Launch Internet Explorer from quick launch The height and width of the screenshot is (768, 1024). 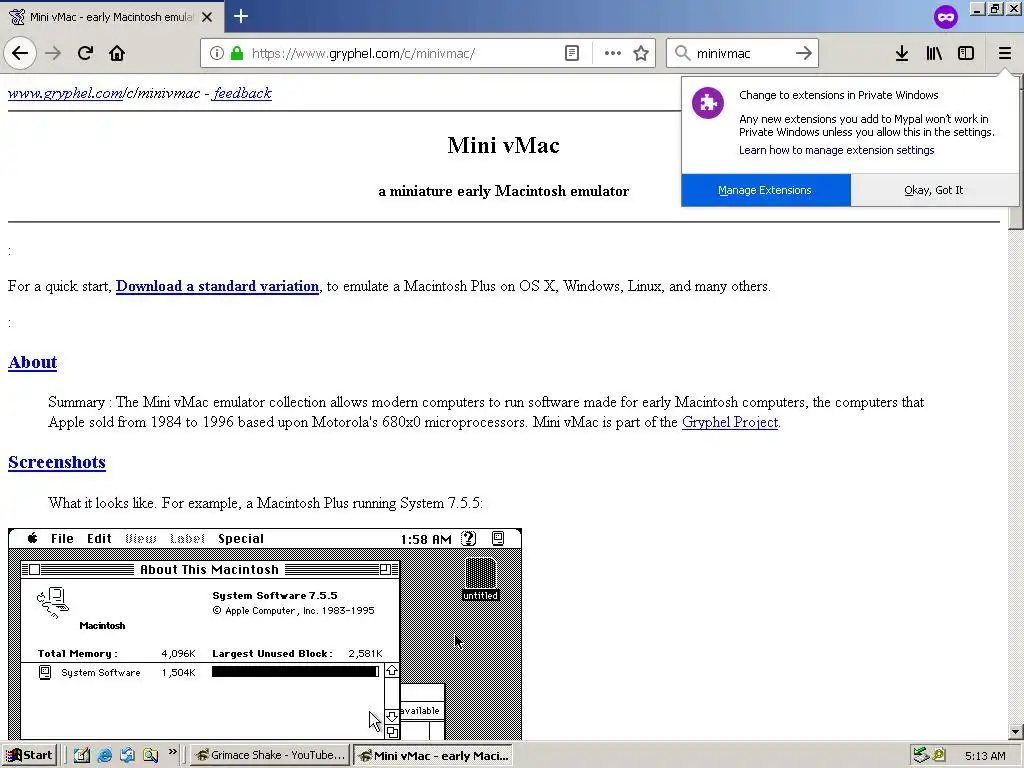pyautogui.click(x=104, y=755)
